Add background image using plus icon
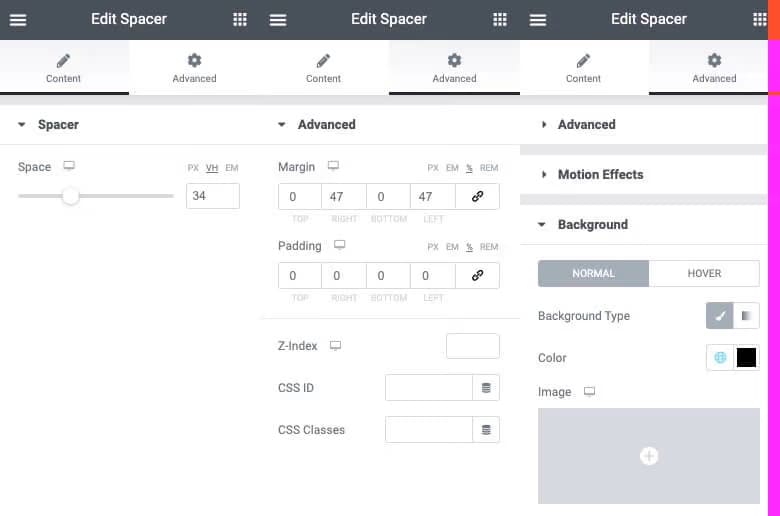780x516 pixels. (649, 456)
